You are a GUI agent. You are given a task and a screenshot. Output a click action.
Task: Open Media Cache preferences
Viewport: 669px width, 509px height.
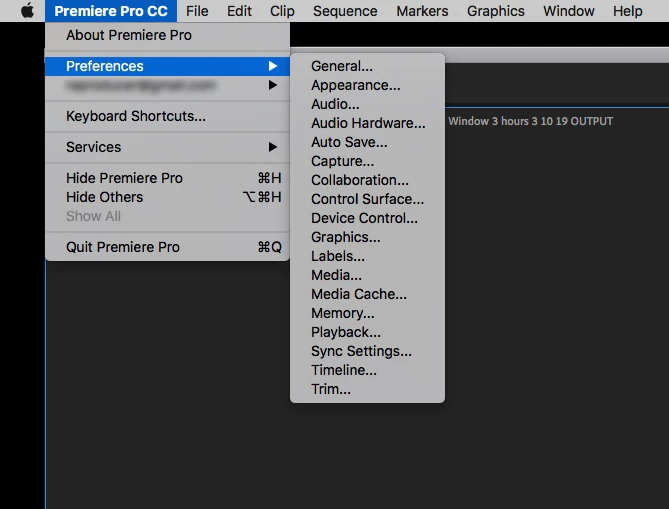coord(367,294)
